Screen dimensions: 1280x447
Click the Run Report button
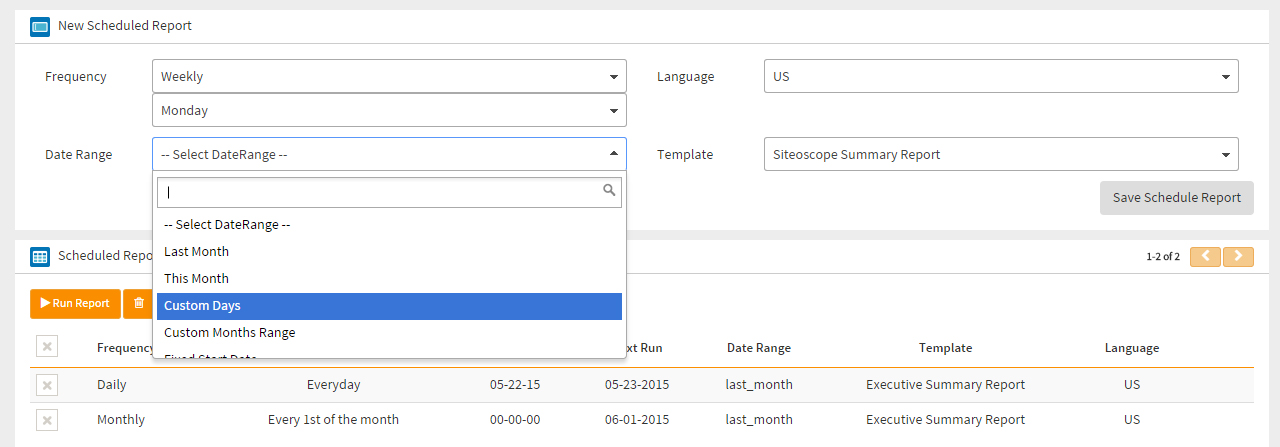75,303
